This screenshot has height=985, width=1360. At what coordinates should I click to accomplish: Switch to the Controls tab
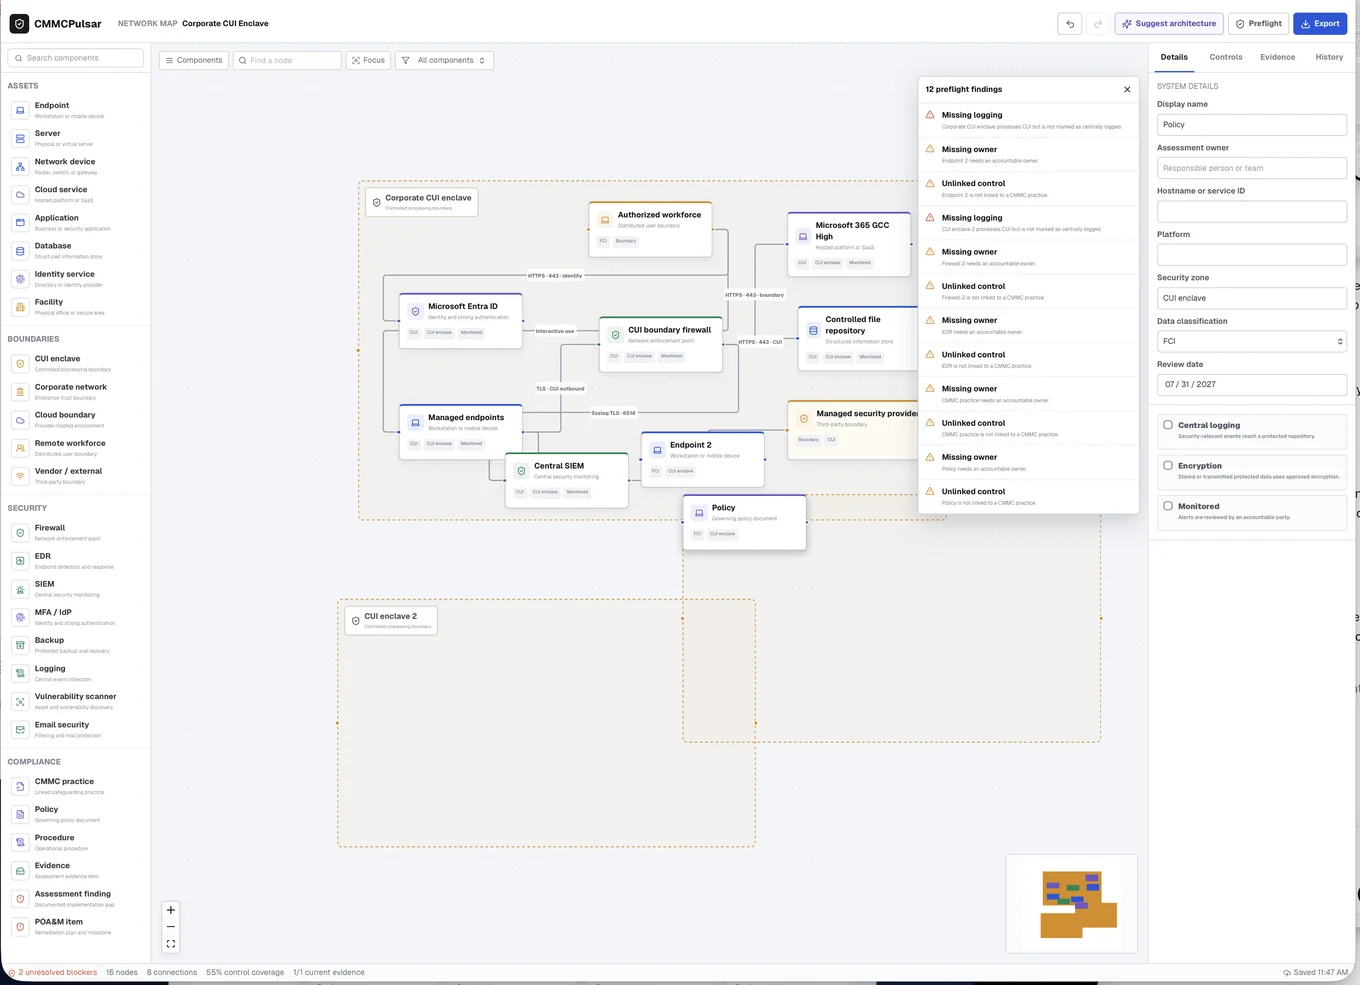(x=1226, y=57)
